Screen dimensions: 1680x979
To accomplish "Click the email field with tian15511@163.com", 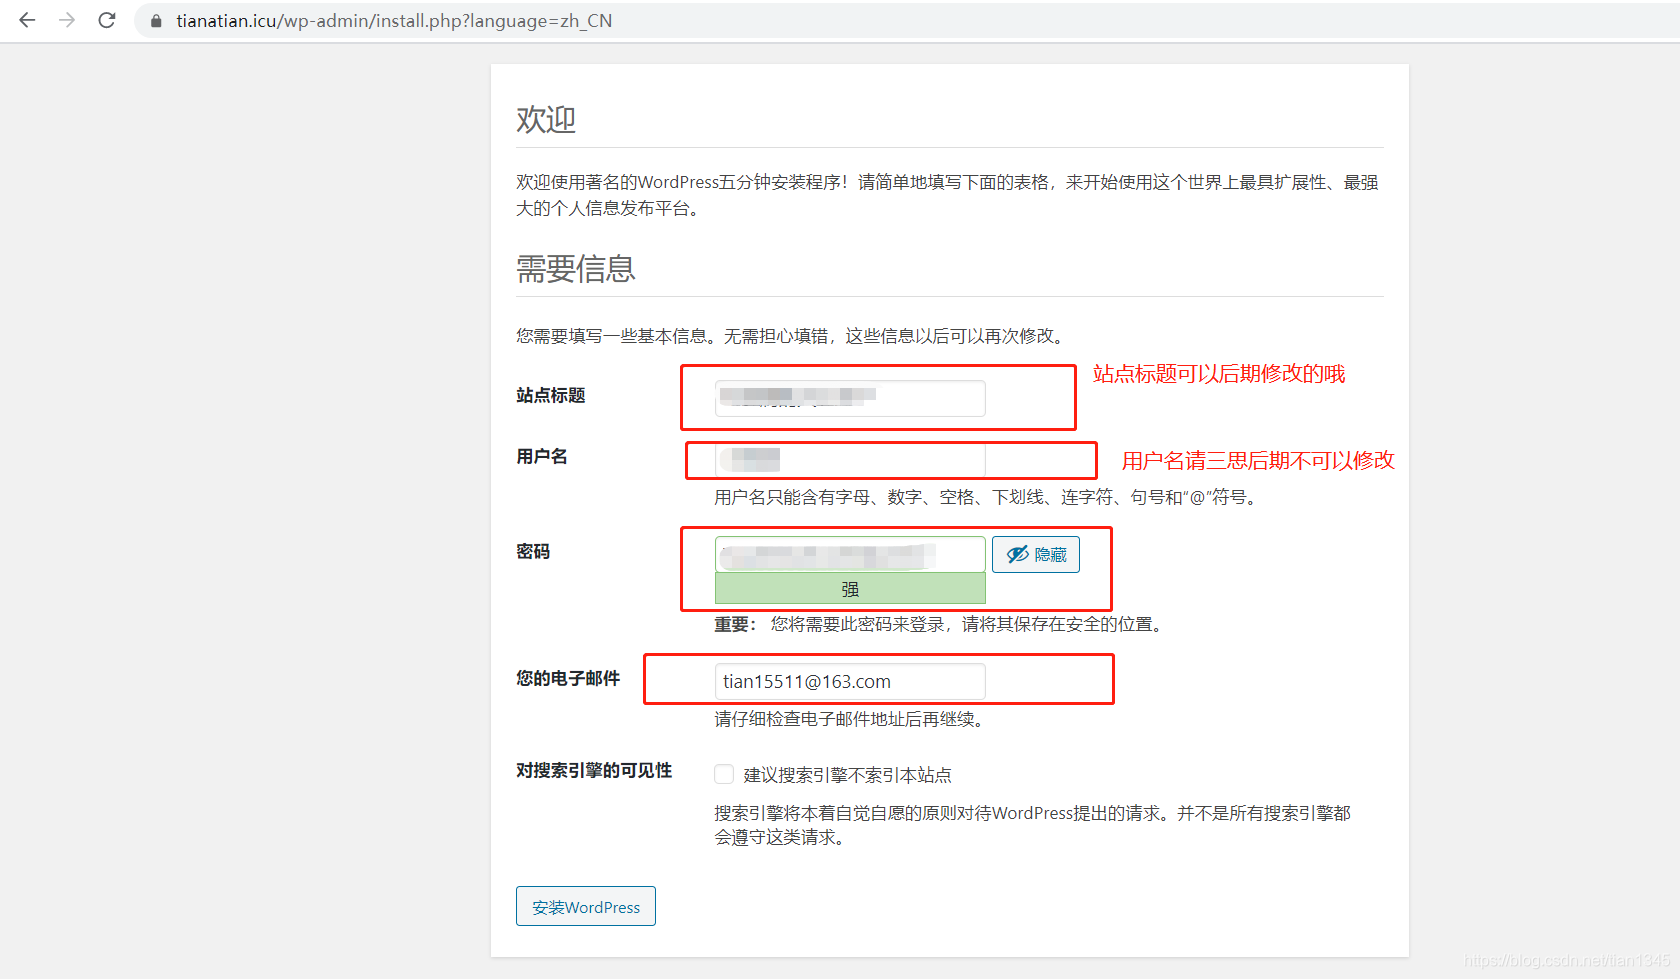I will (x=850, y=681).
